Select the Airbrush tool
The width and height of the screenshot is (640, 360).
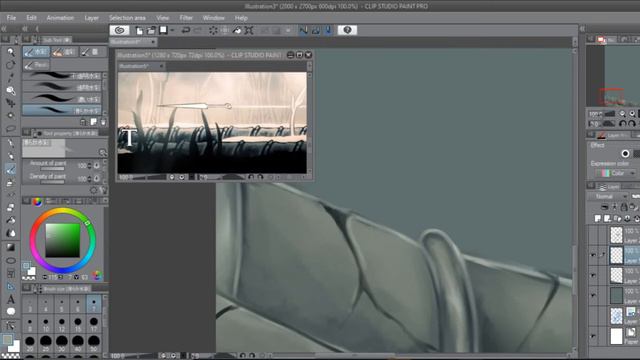[11, 182]
